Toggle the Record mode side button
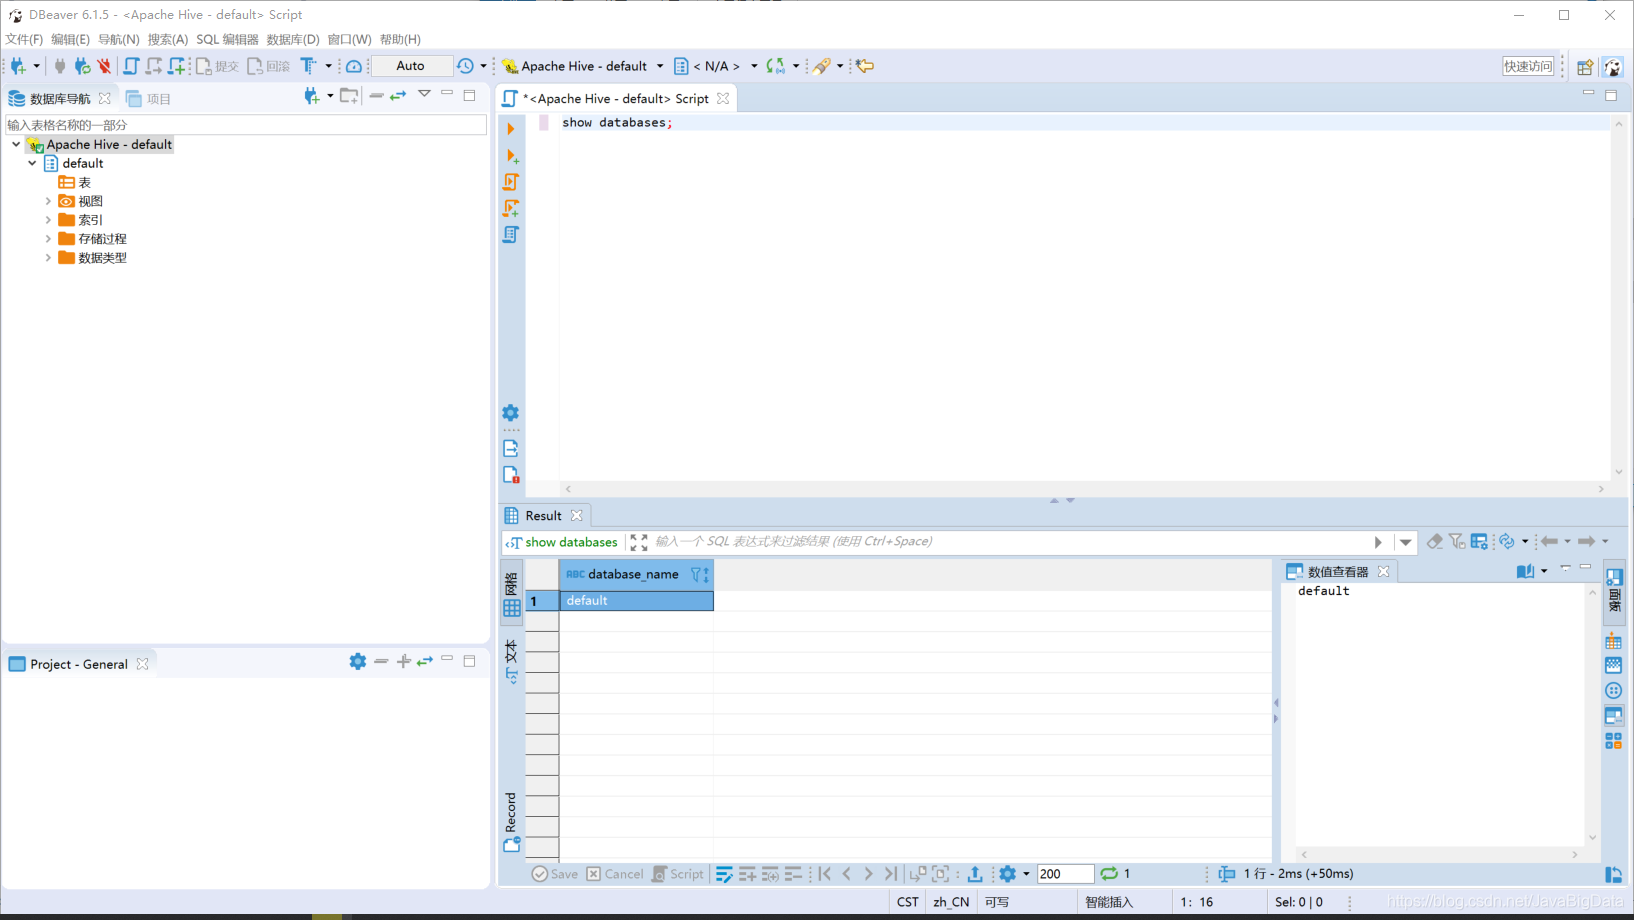1634x920 pixels. [512, 821]
